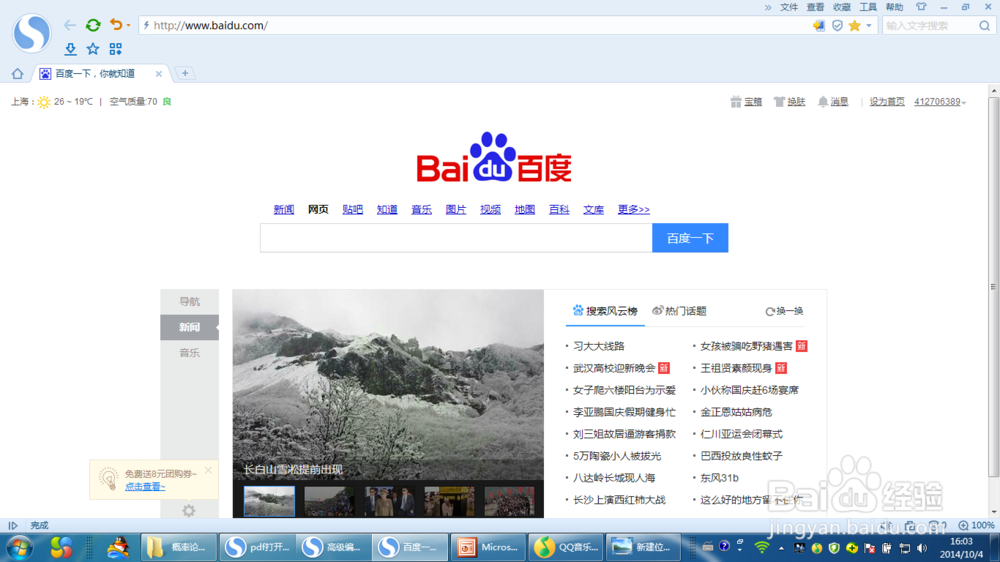Click the 文库 category link
Viewport: 1000px width, 562px height.
pyautogui.click(x=594, y=209)
